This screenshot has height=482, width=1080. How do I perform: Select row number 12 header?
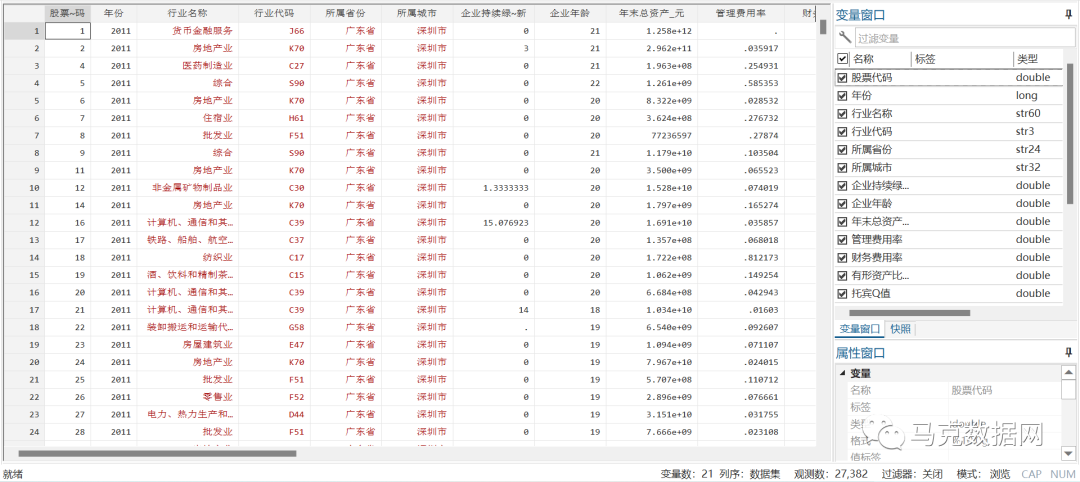23,222
